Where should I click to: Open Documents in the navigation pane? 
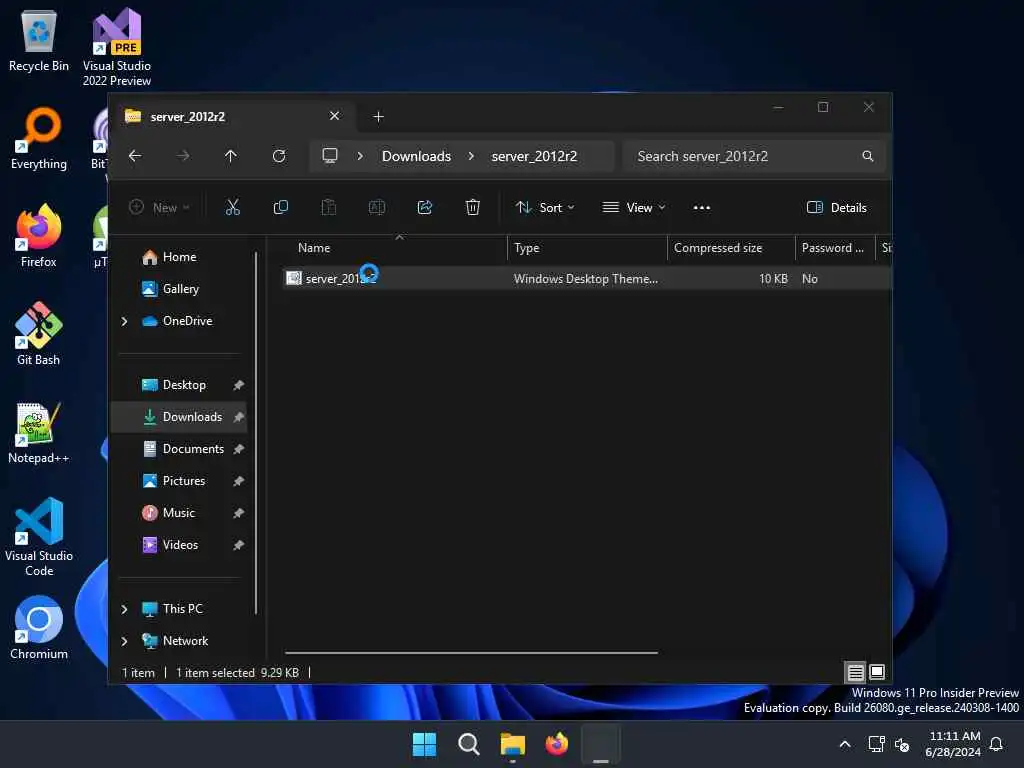(179, 449)
